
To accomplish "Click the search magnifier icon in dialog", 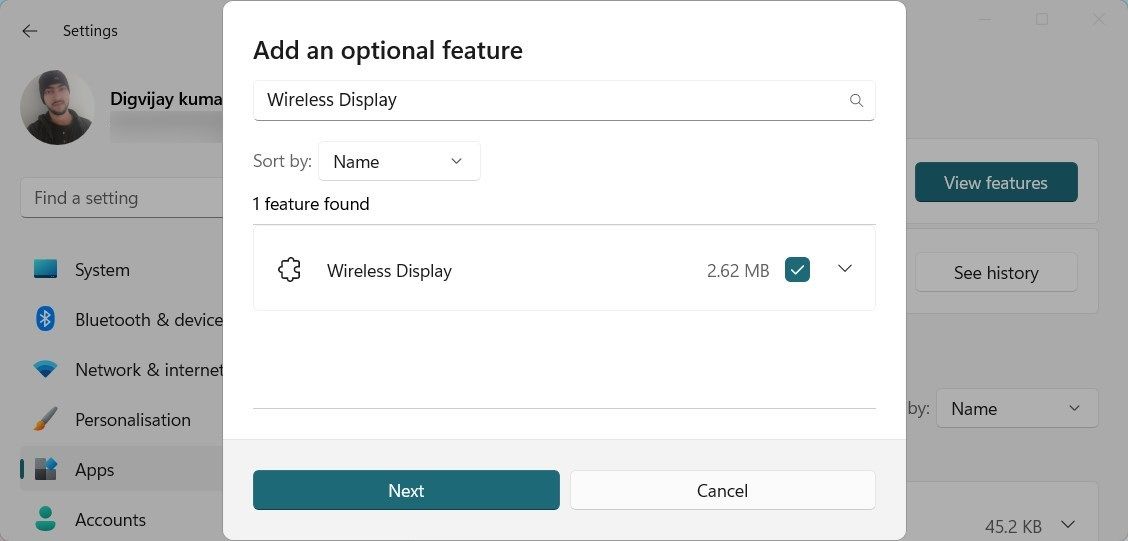I will click(856, 100).
